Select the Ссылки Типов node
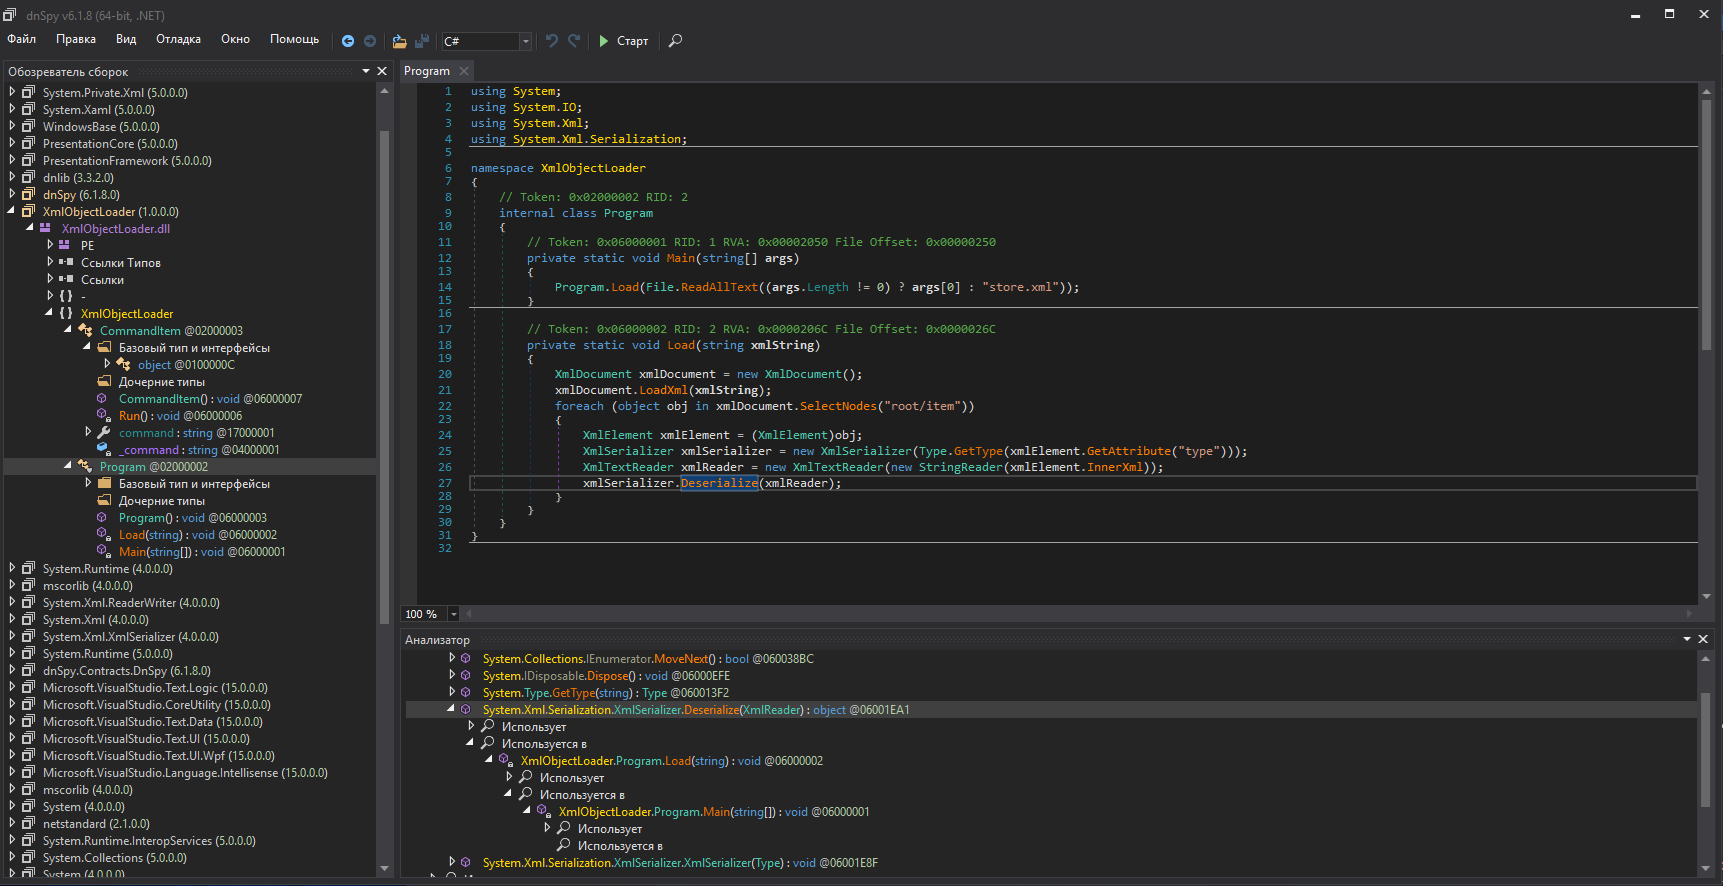The width and height of the screenshot is (1723, 886). (x=121, y=263)
